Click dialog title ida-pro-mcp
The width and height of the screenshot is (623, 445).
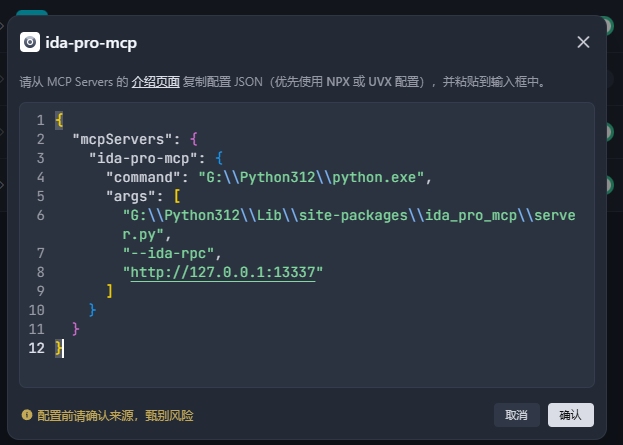click(91, 43)
